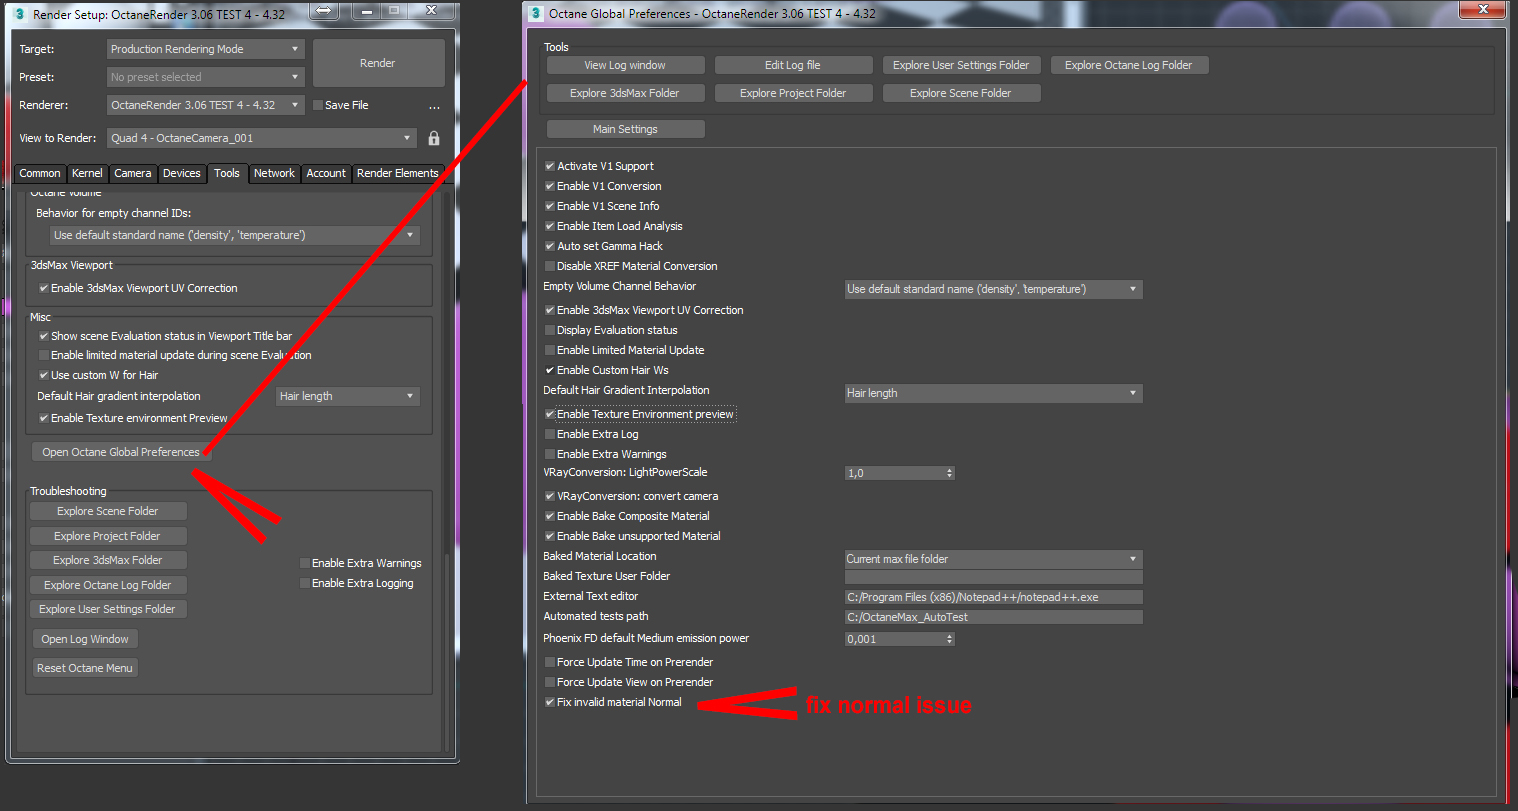Toggle Use custom W for Hair checkbox
1518x811 pixels.
pos(44,375)
